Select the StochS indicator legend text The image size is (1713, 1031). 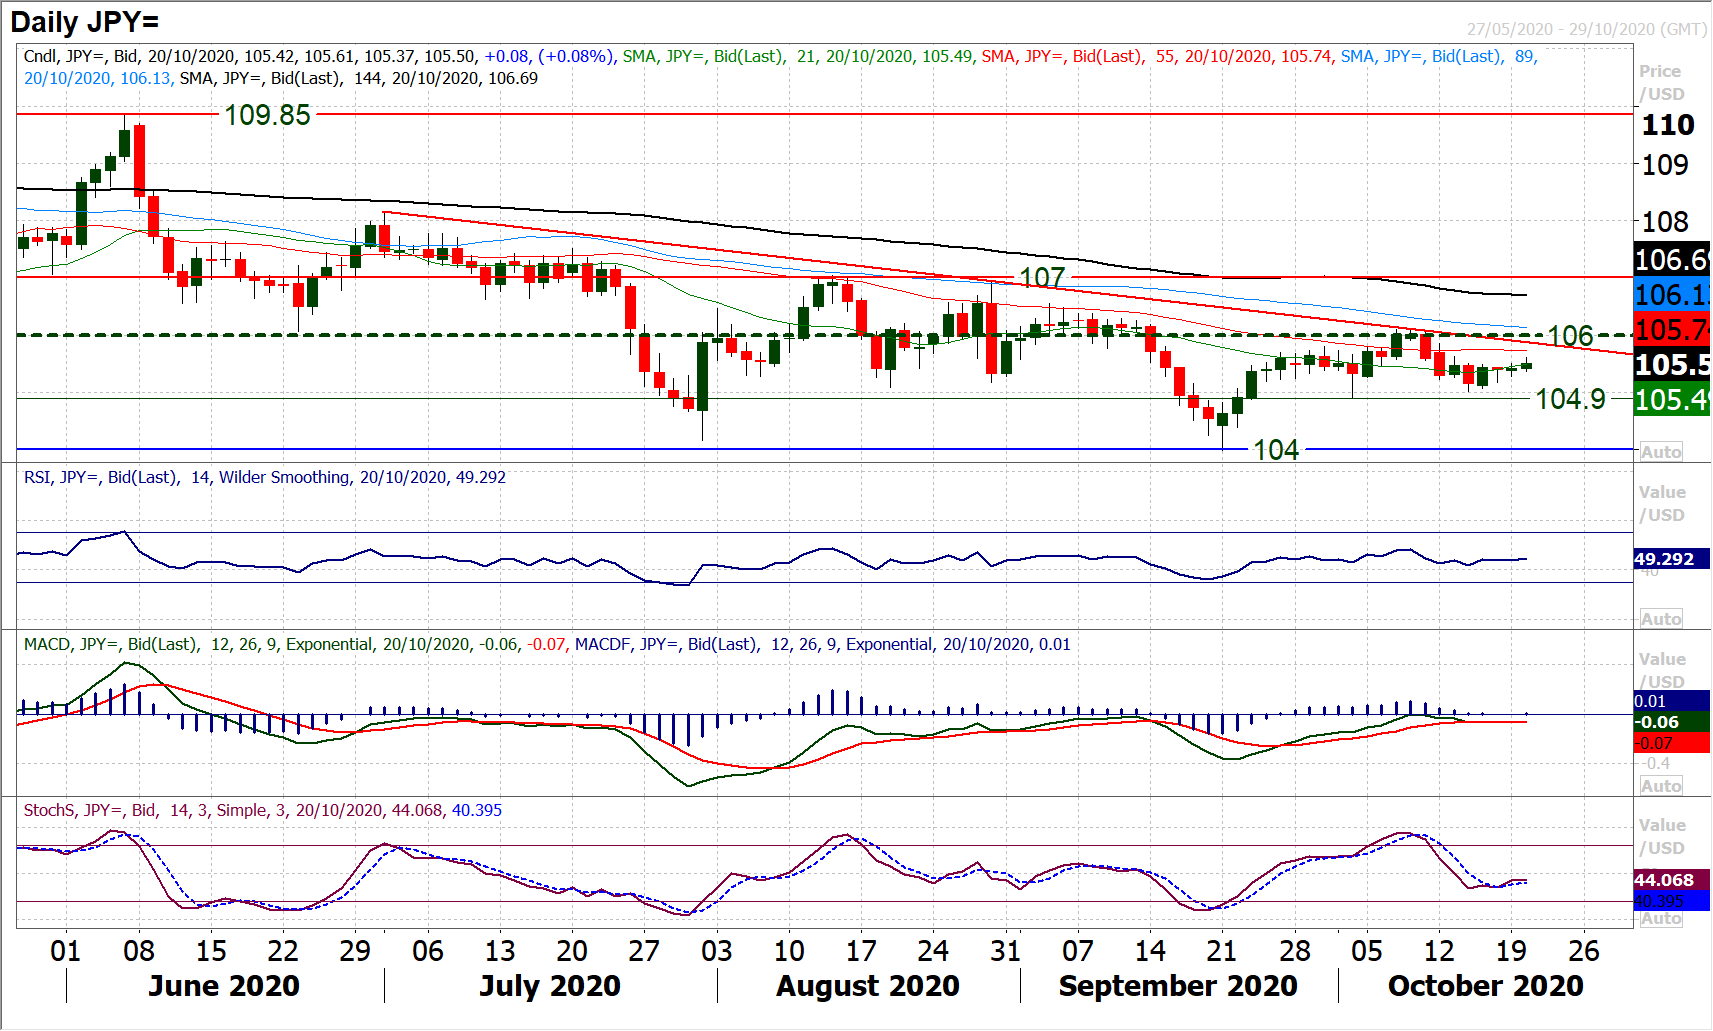(x=262, y=811)
